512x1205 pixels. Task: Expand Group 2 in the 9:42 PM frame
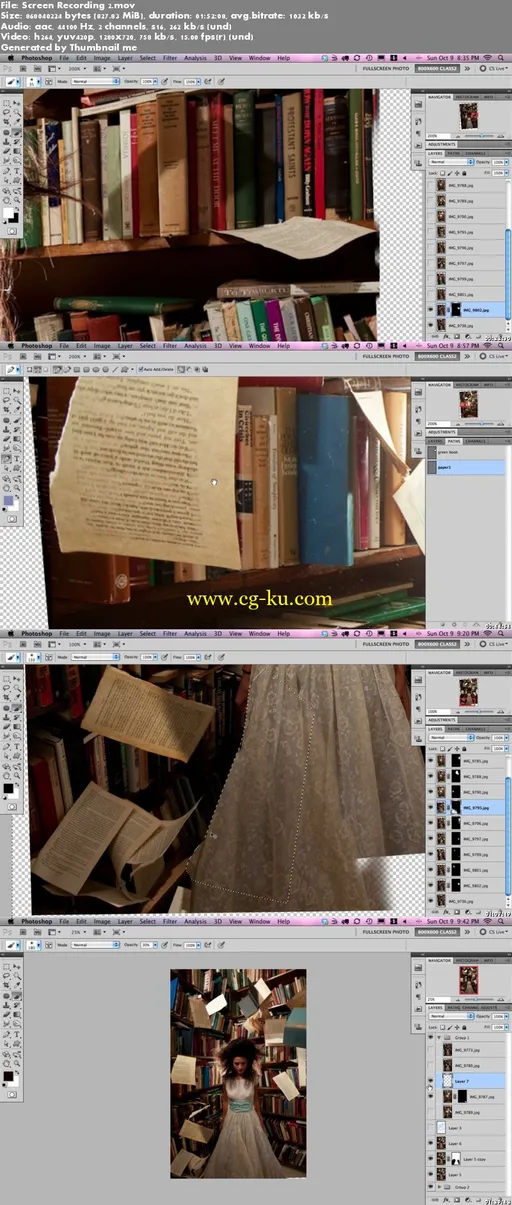point(437,1187)
